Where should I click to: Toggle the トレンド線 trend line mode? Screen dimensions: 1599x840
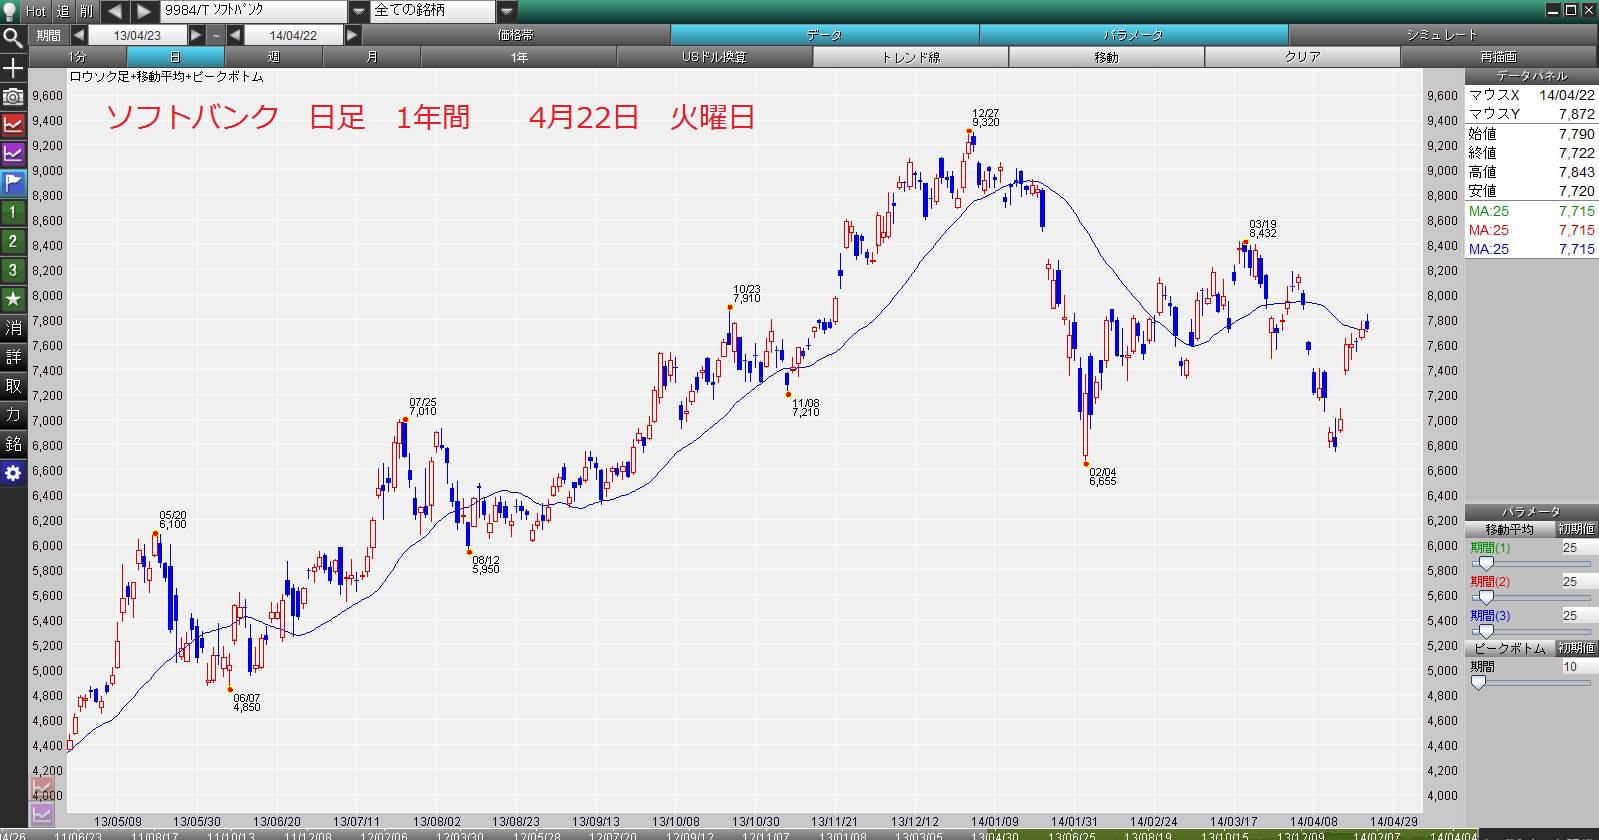pyautogui.click(x=911, y=57)
